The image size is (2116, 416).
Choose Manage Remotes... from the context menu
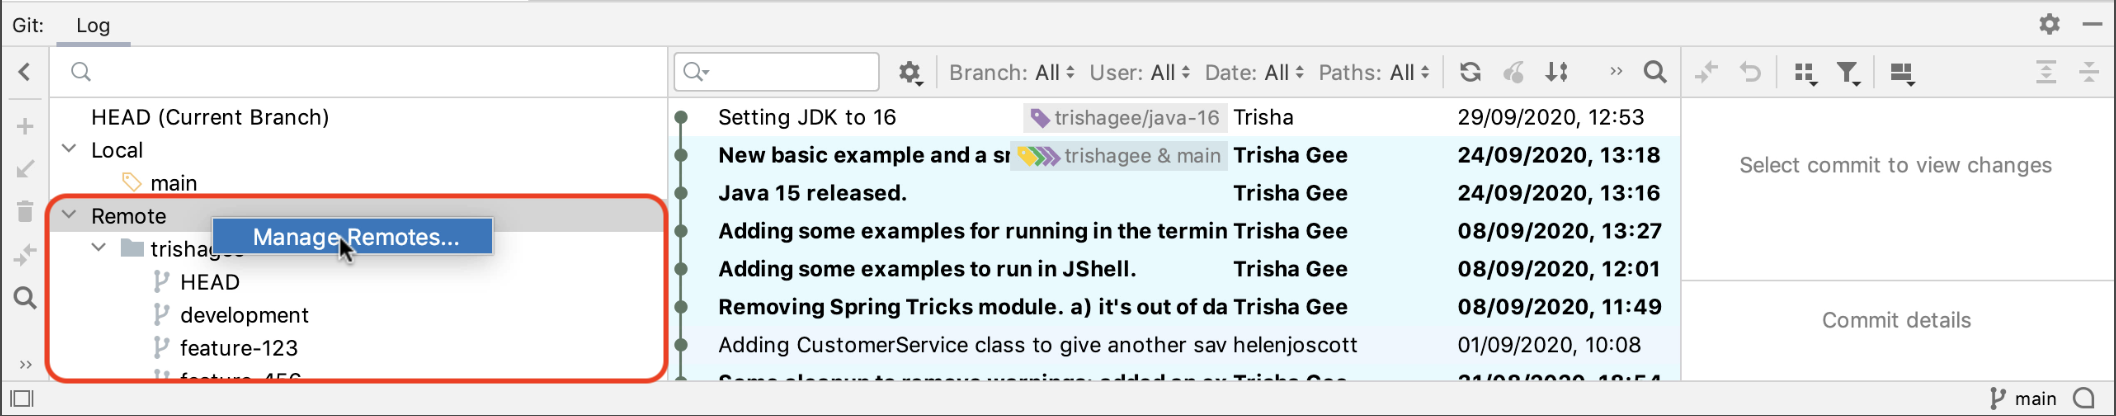tap(354, 237)
